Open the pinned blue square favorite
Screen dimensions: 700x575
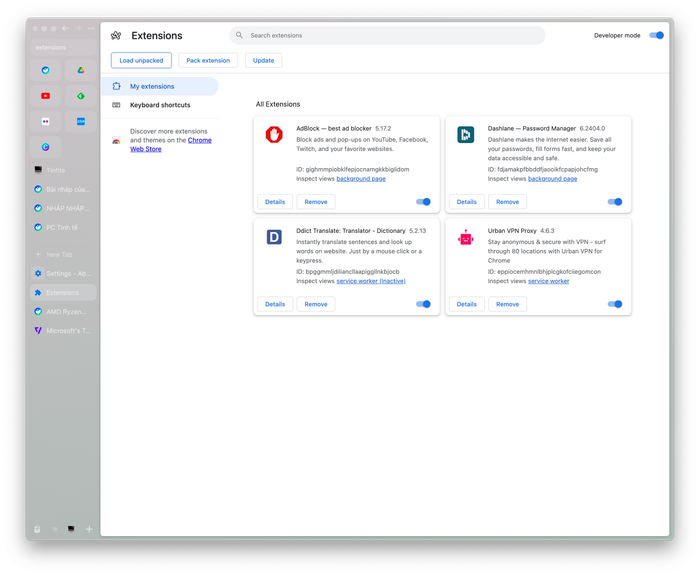click(x=81, y=121)
